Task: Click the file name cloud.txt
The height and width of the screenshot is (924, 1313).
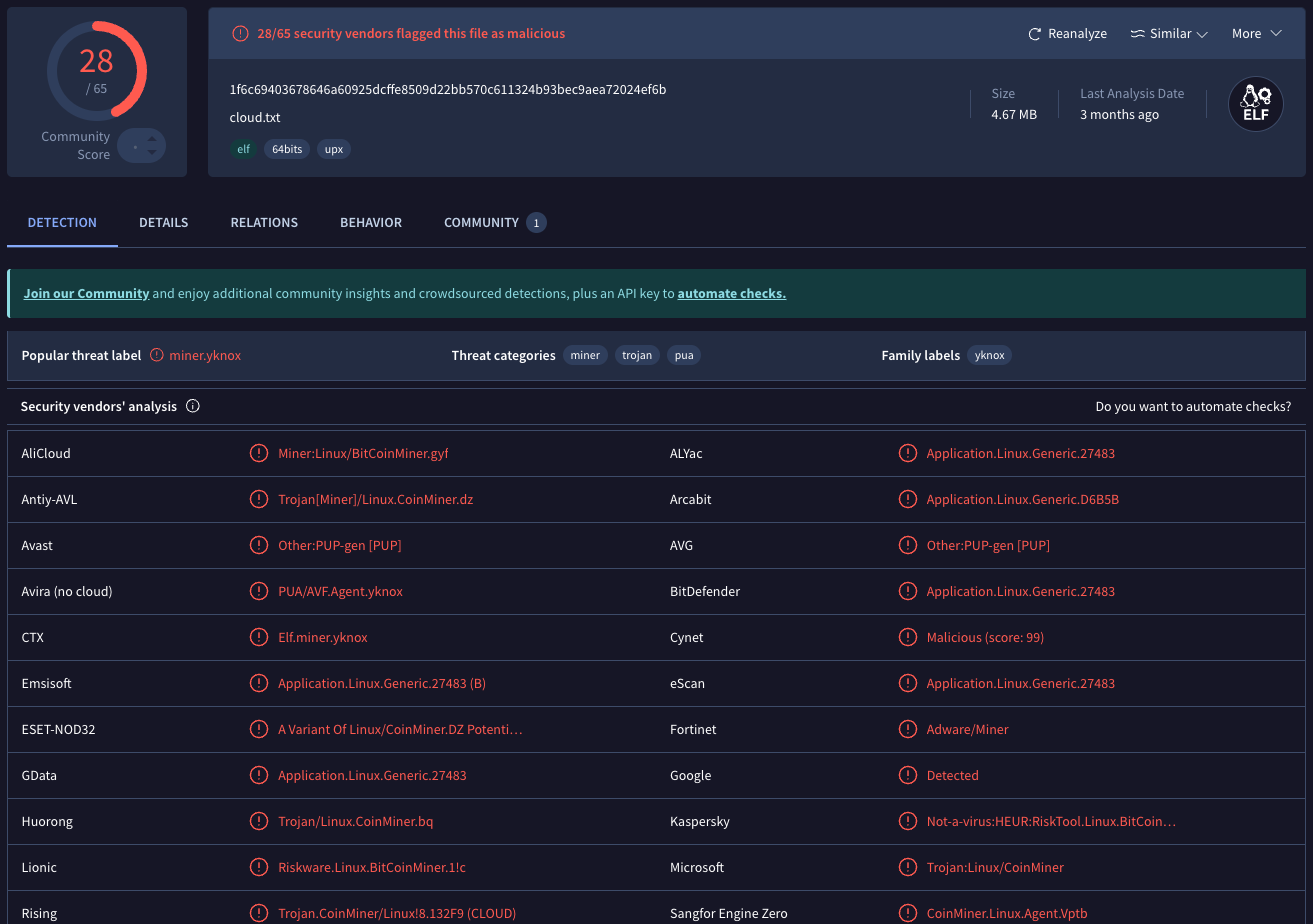Action: click(x=255, y=117)
